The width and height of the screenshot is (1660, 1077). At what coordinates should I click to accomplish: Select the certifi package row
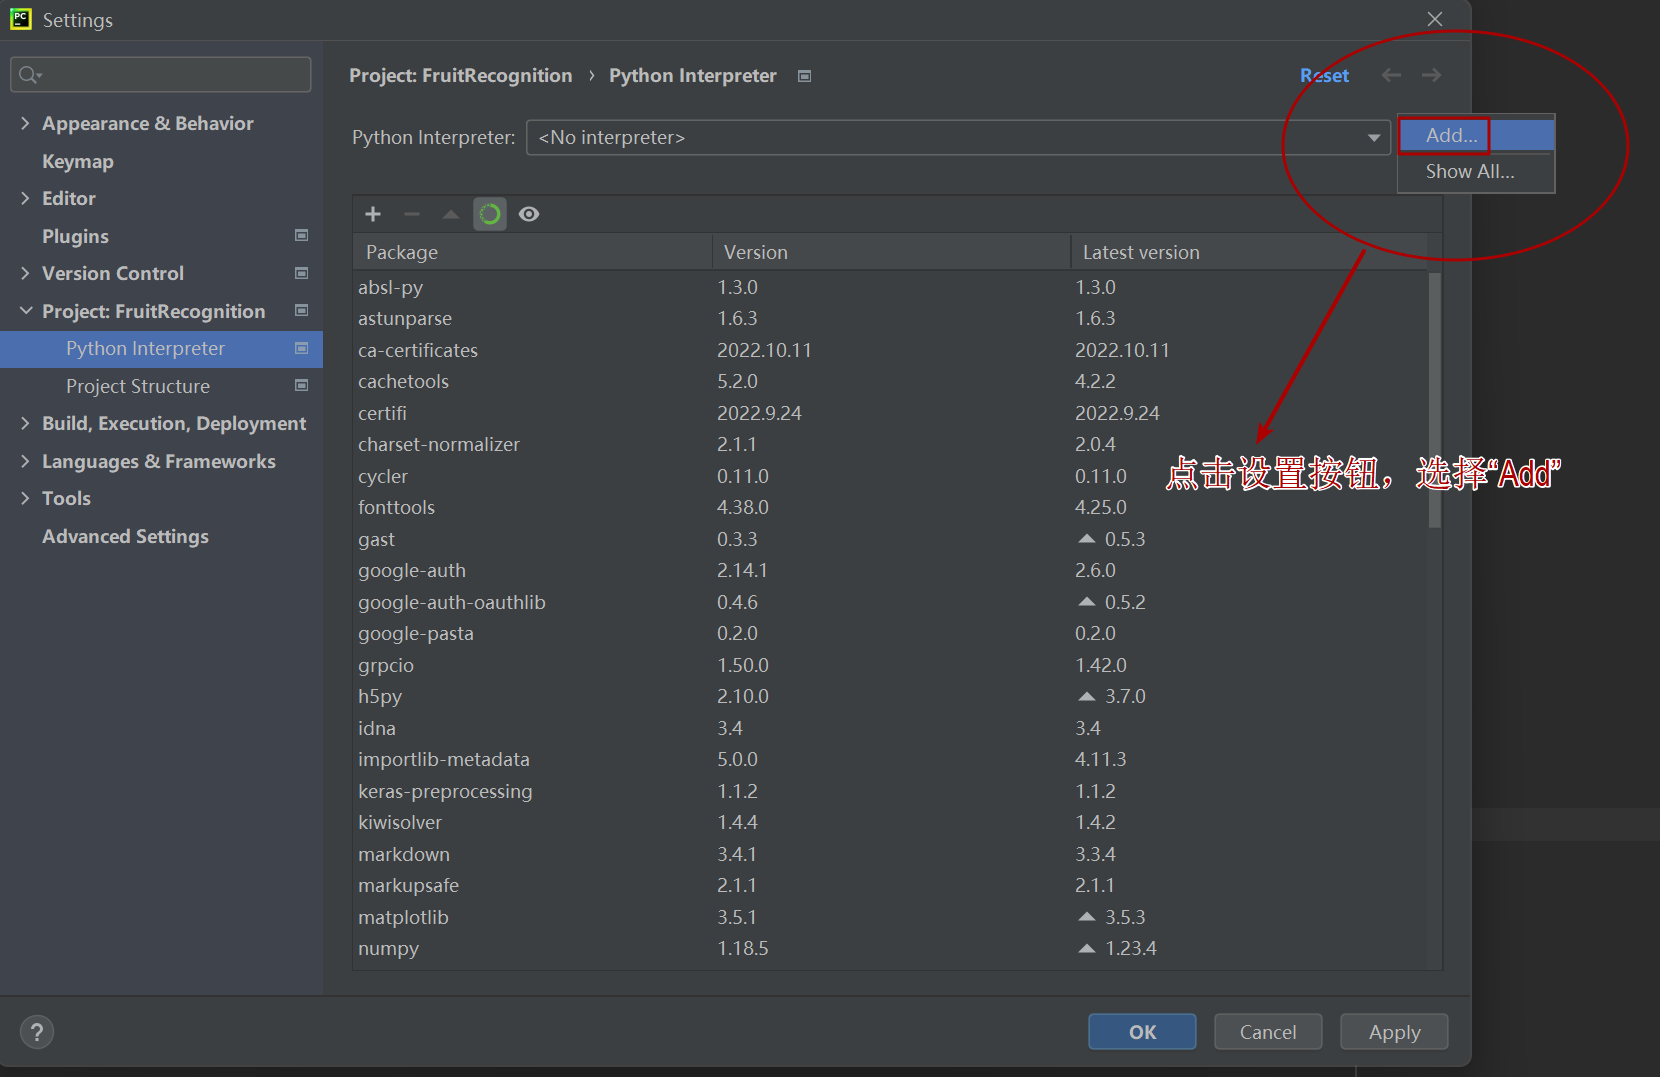click(x=890, y=413)
